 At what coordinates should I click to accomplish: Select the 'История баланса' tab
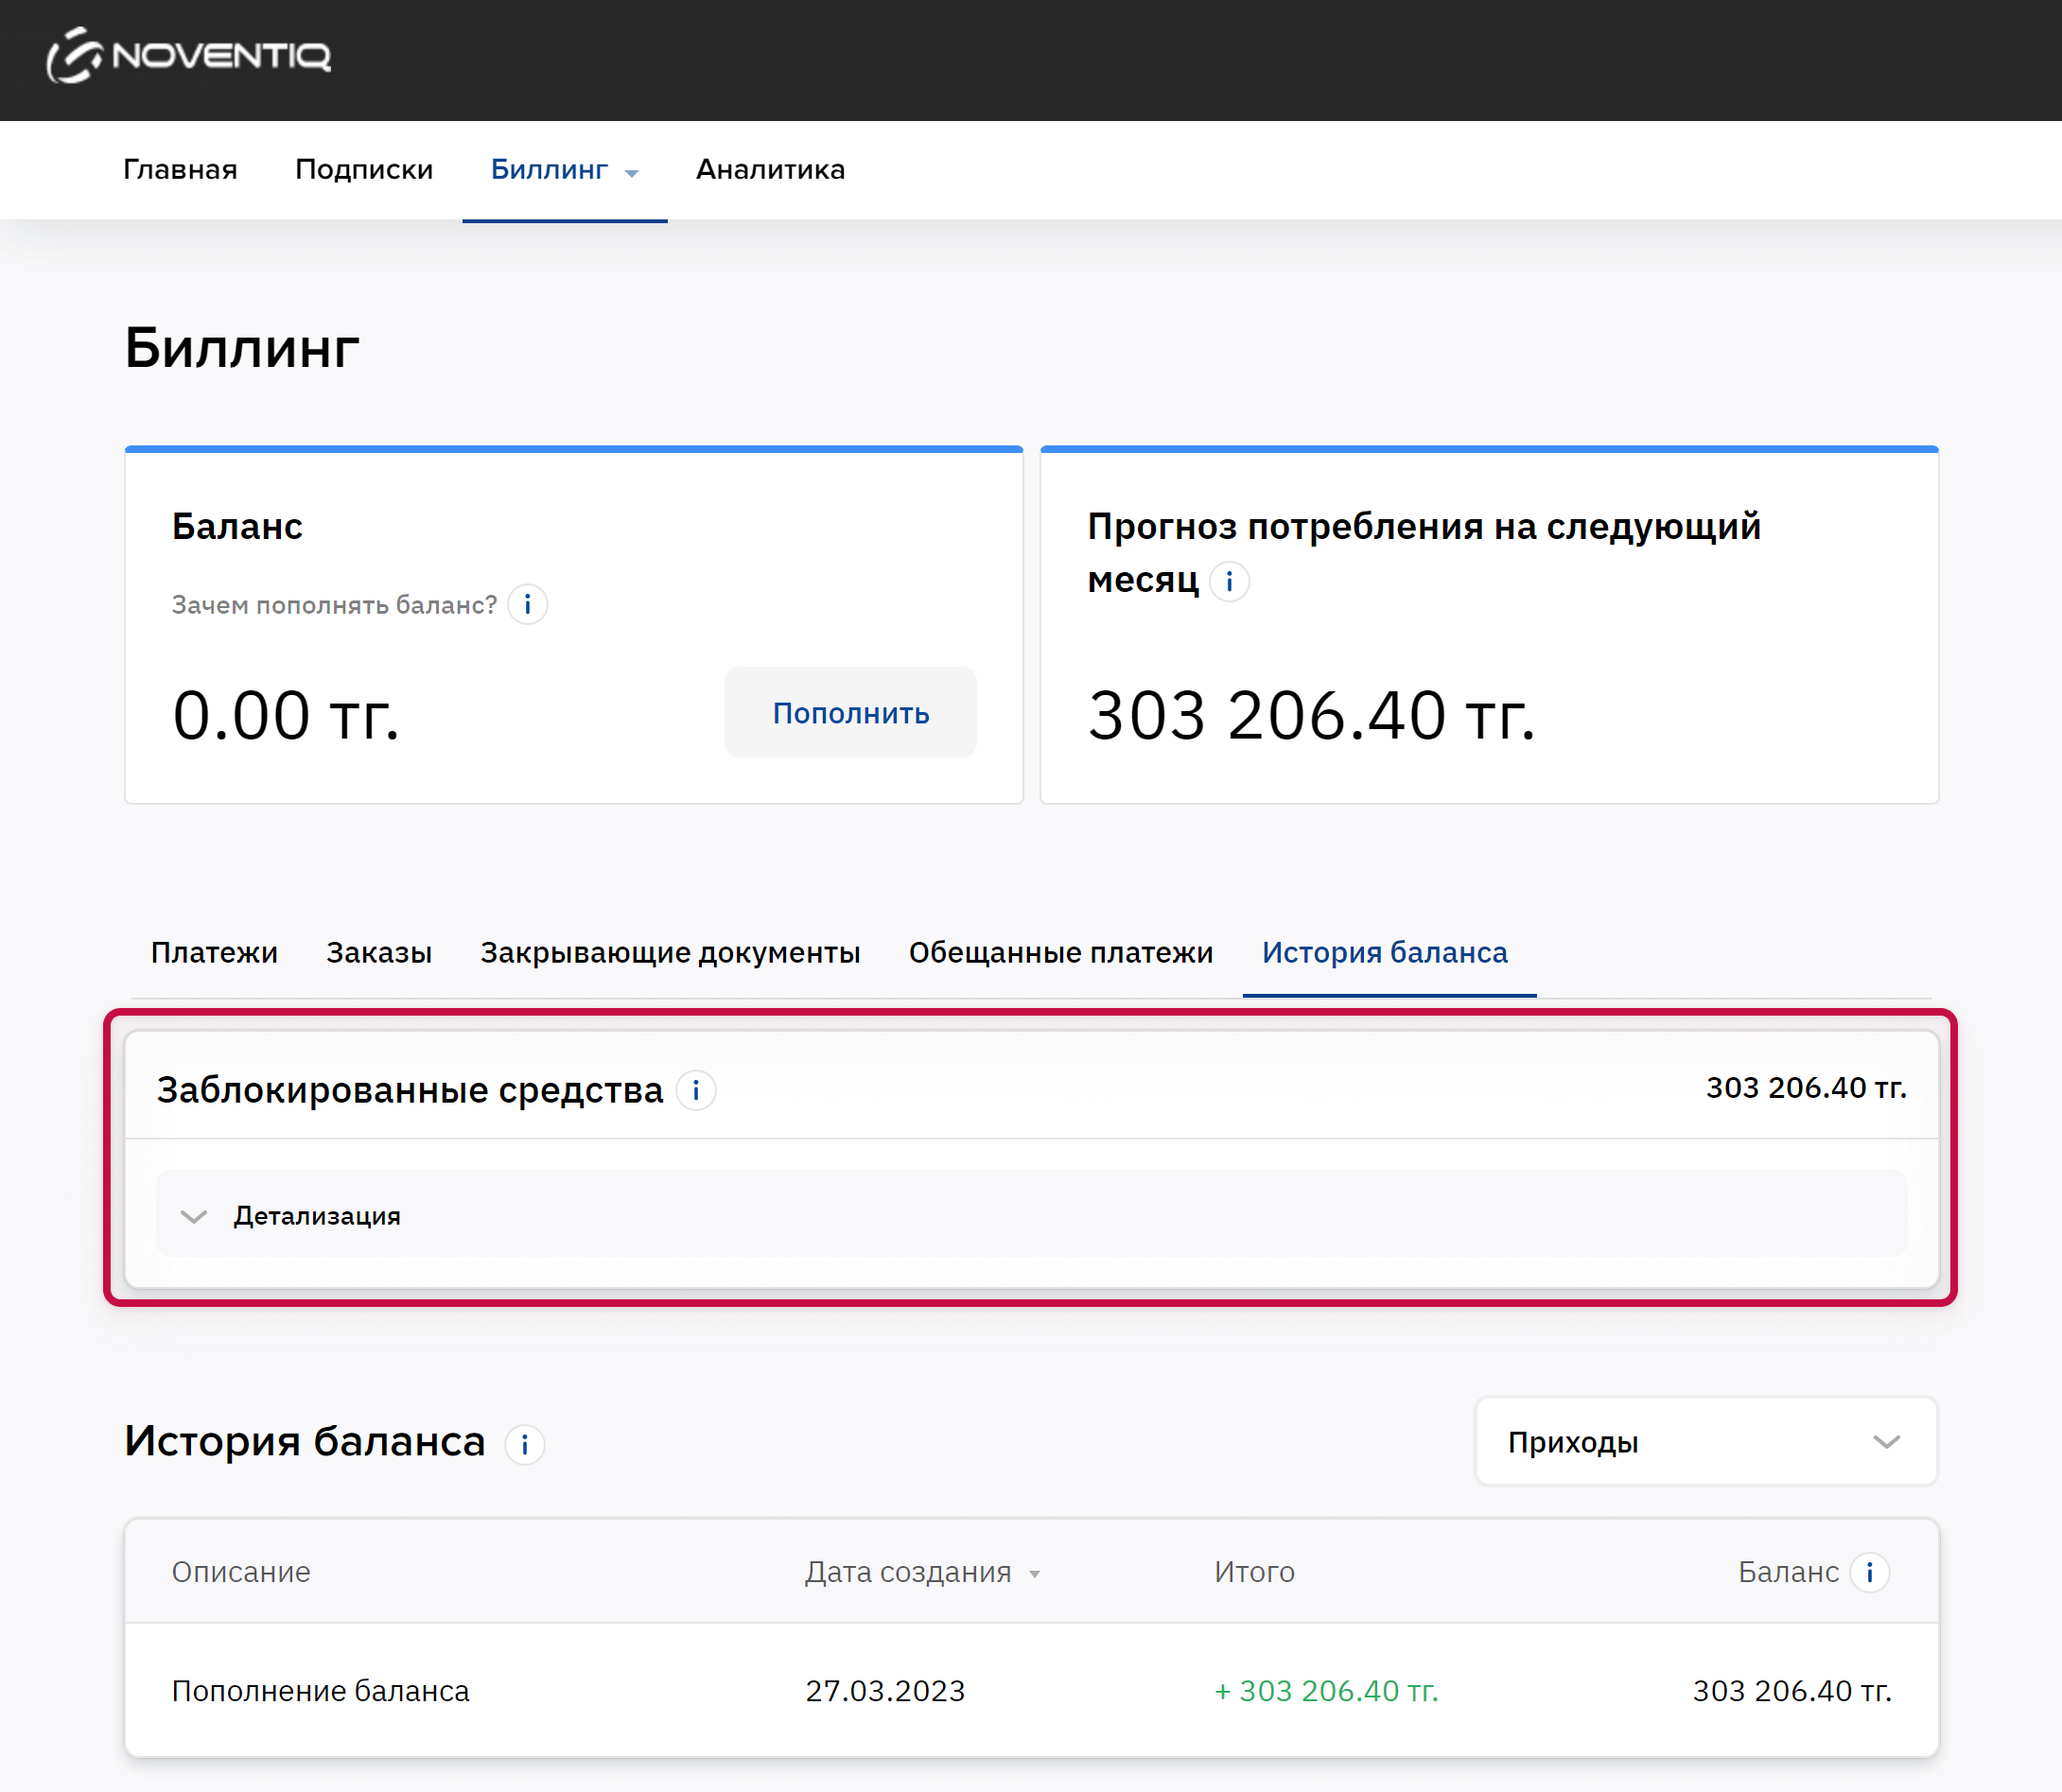tap(1384, 953)
